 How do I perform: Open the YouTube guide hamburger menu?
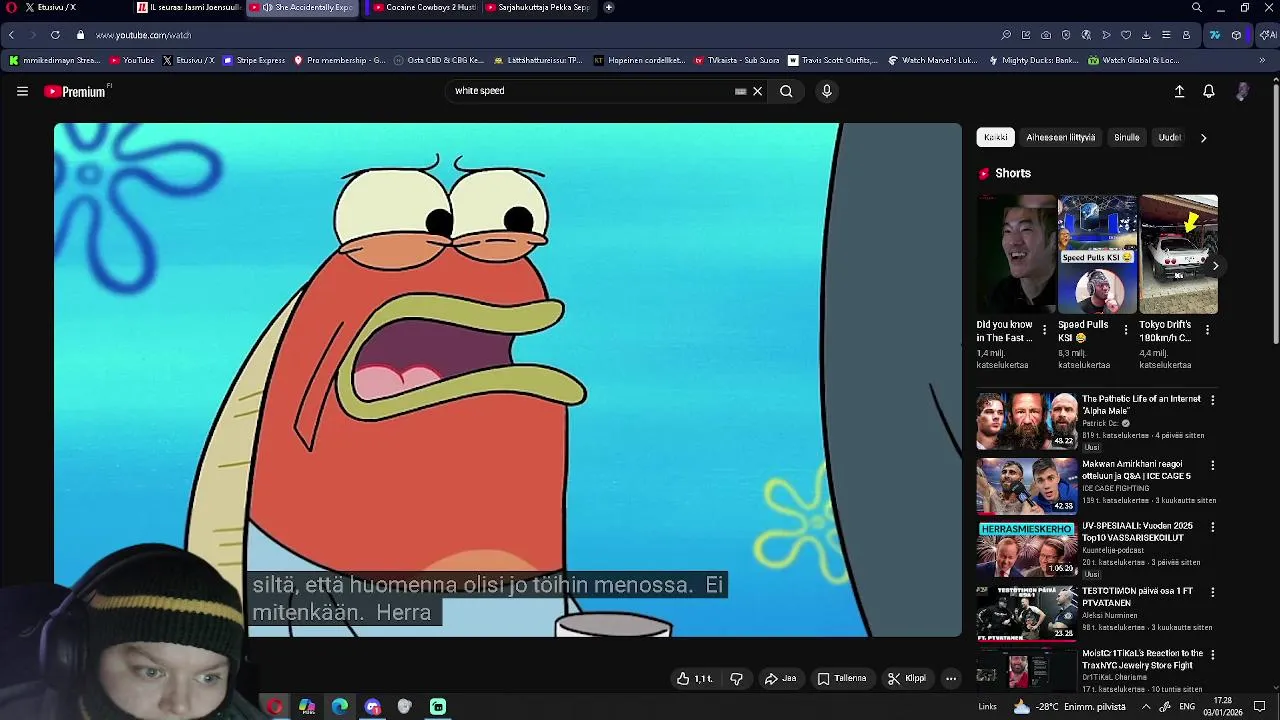[22, 91]
